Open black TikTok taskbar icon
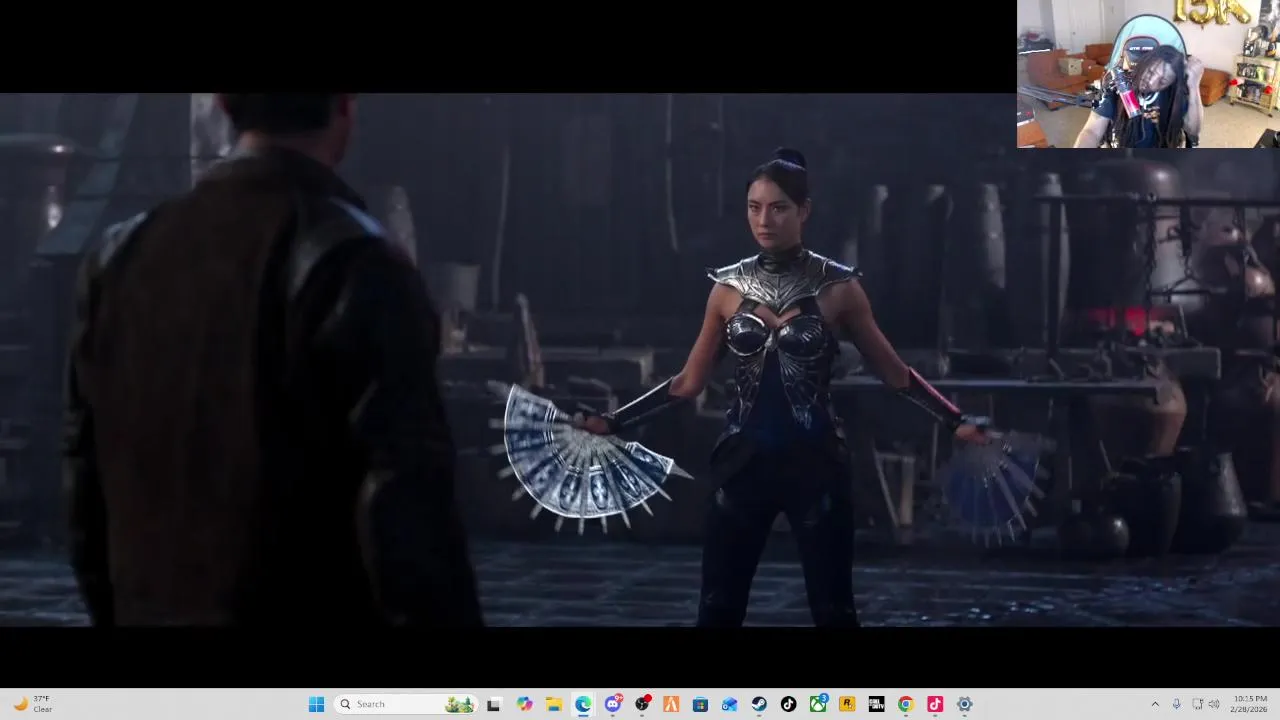This screenshot has width=1280, height=720. click(788, 704)
